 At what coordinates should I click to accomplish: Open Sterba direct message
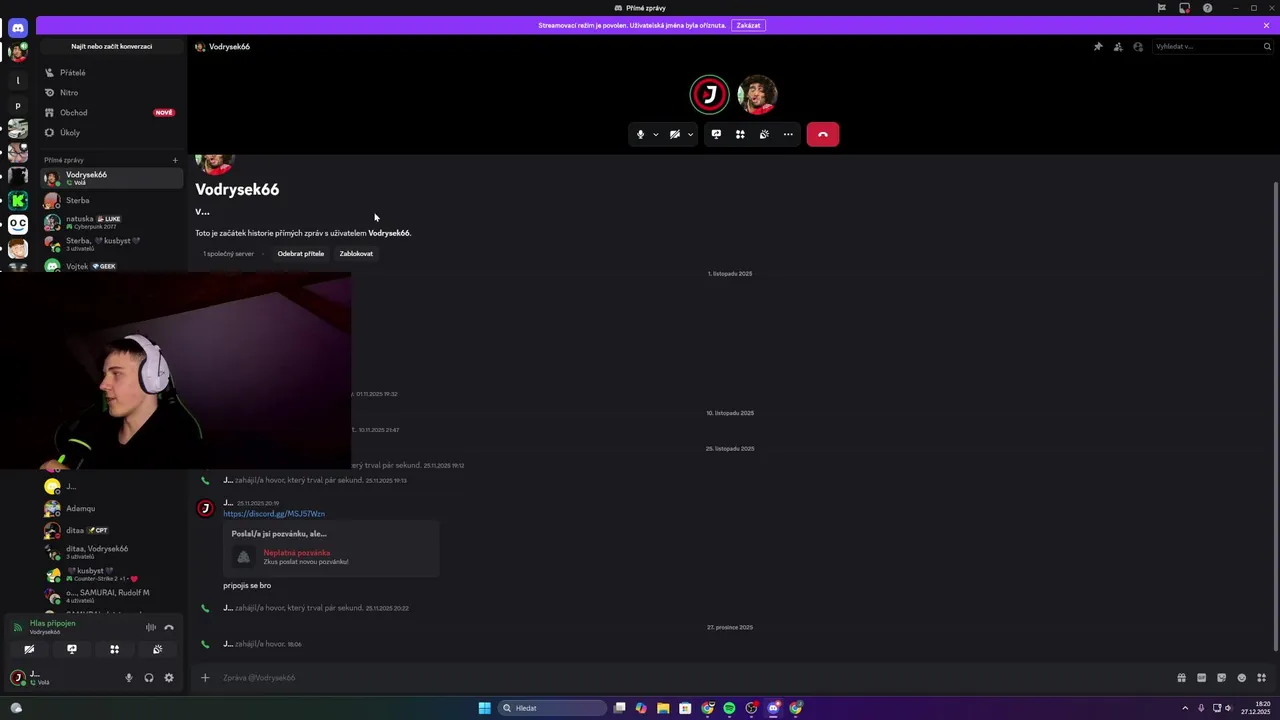[111, 200]
